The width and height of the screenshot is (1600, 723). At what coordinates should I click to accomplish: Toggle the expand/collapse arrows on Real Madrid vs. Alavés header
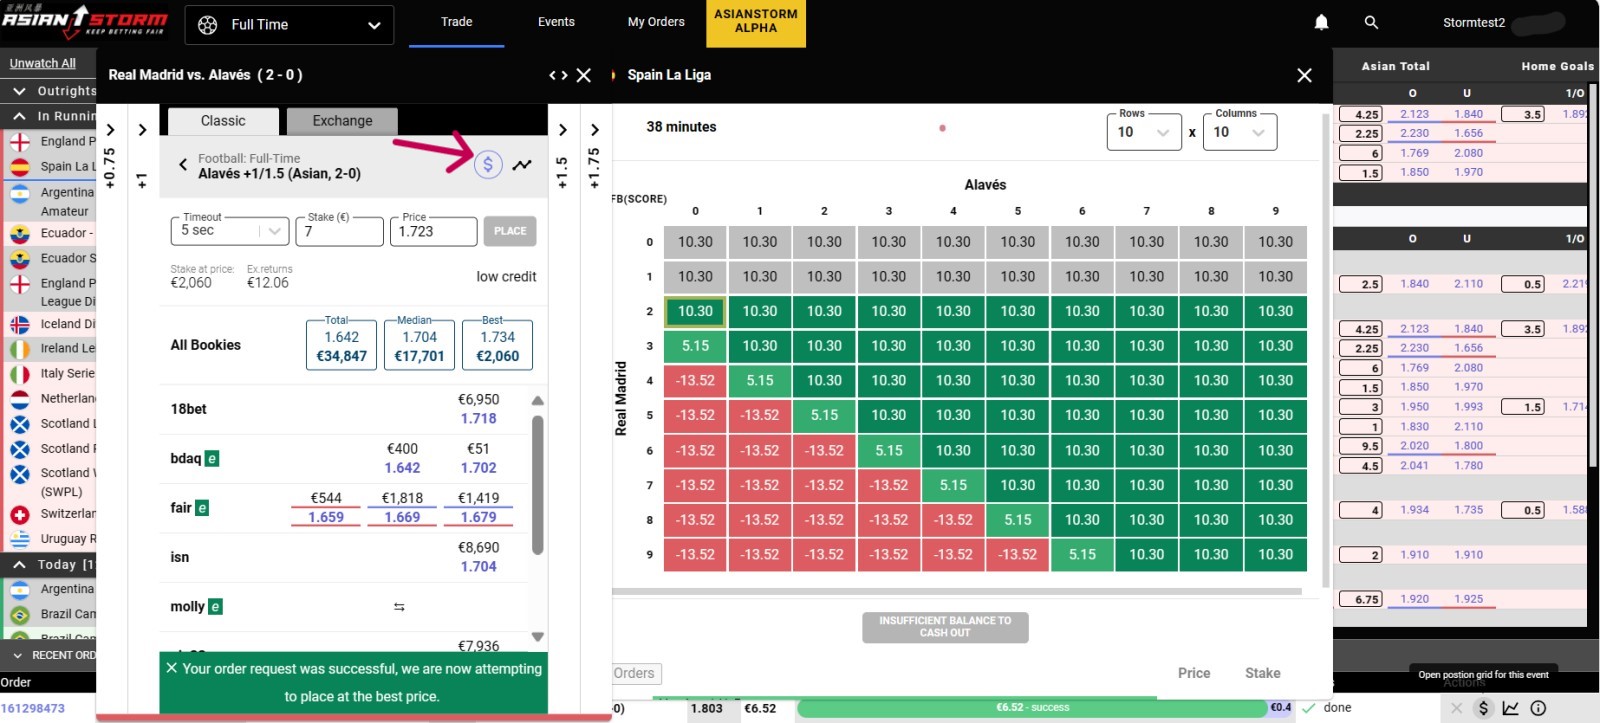click(x=558, y=75)
